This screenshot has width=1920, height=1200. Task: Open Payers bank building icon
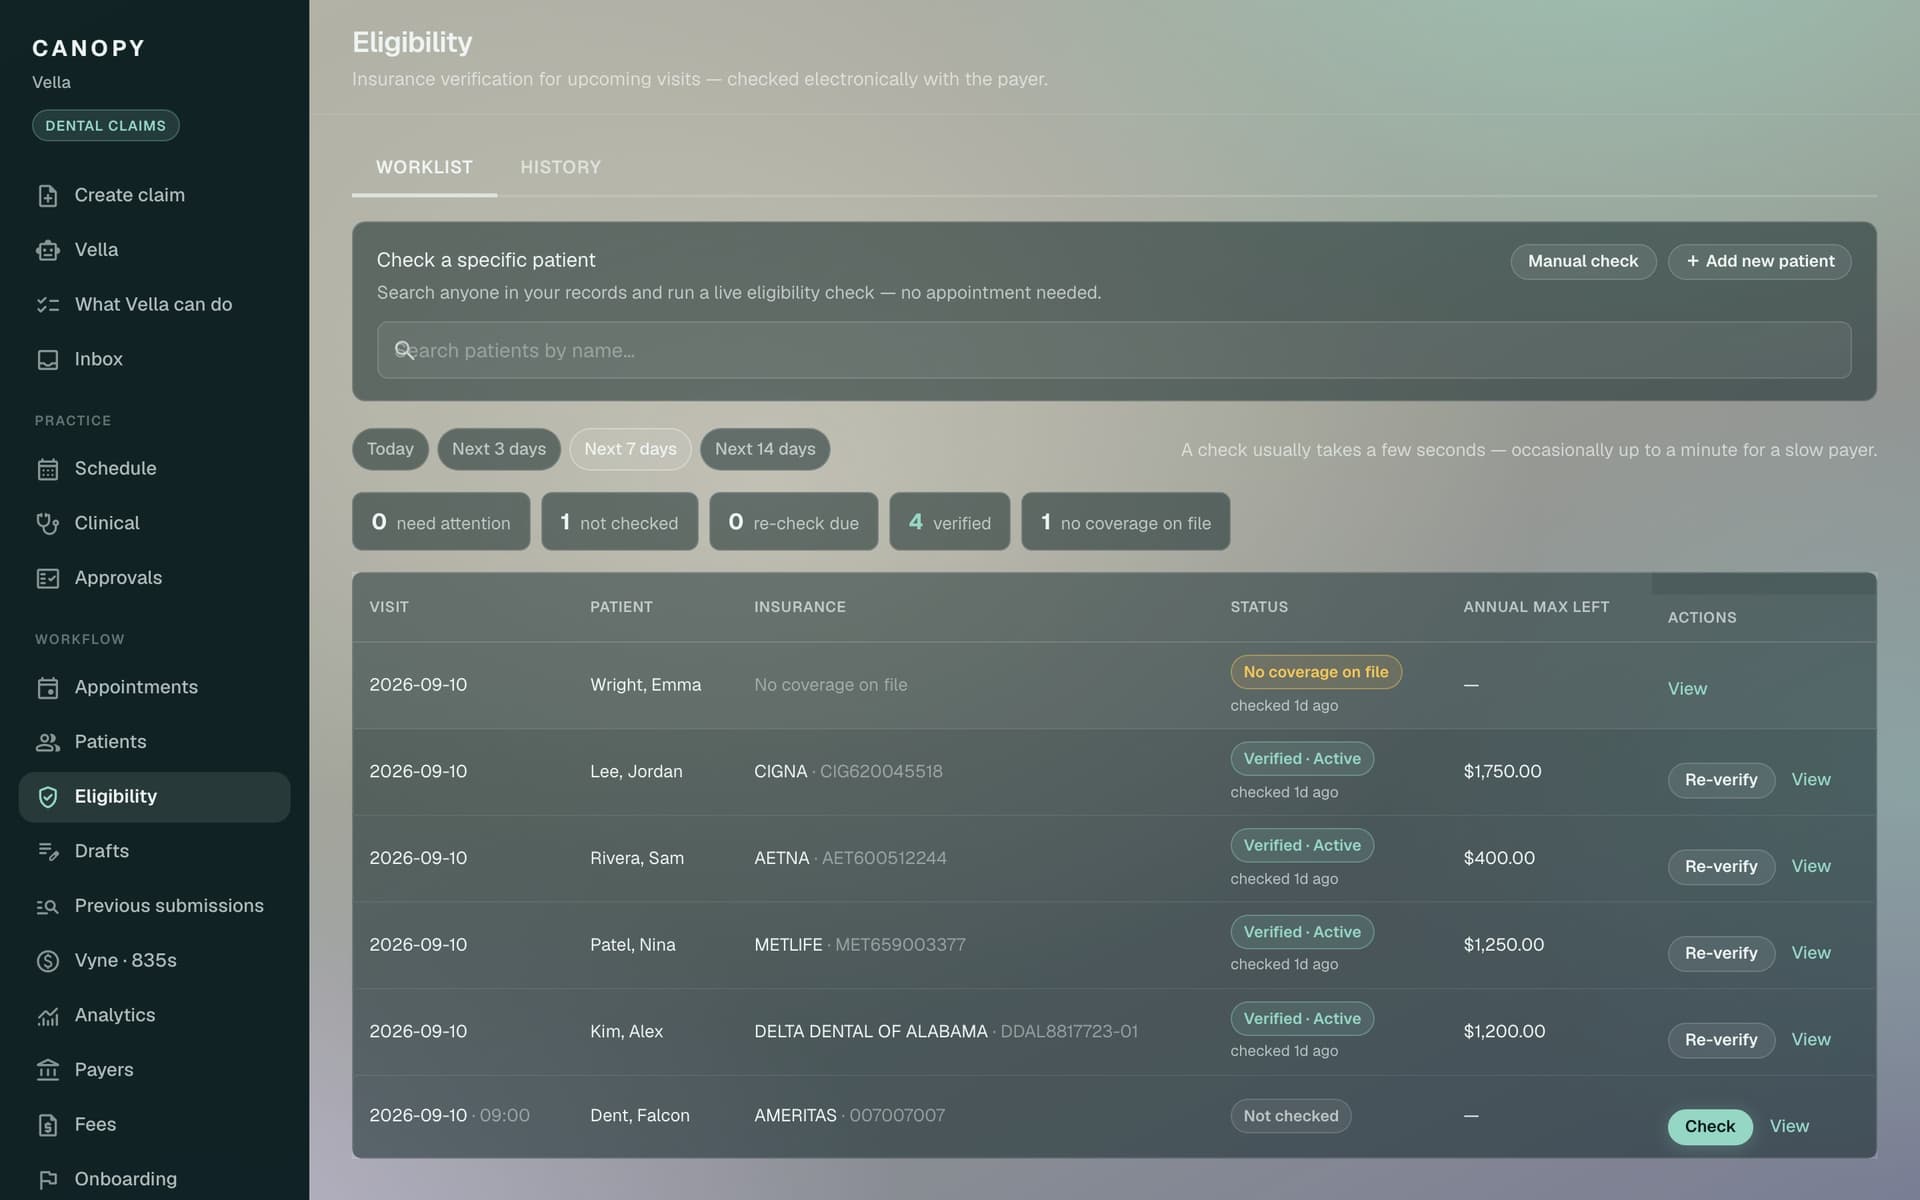pos(48,1070)
